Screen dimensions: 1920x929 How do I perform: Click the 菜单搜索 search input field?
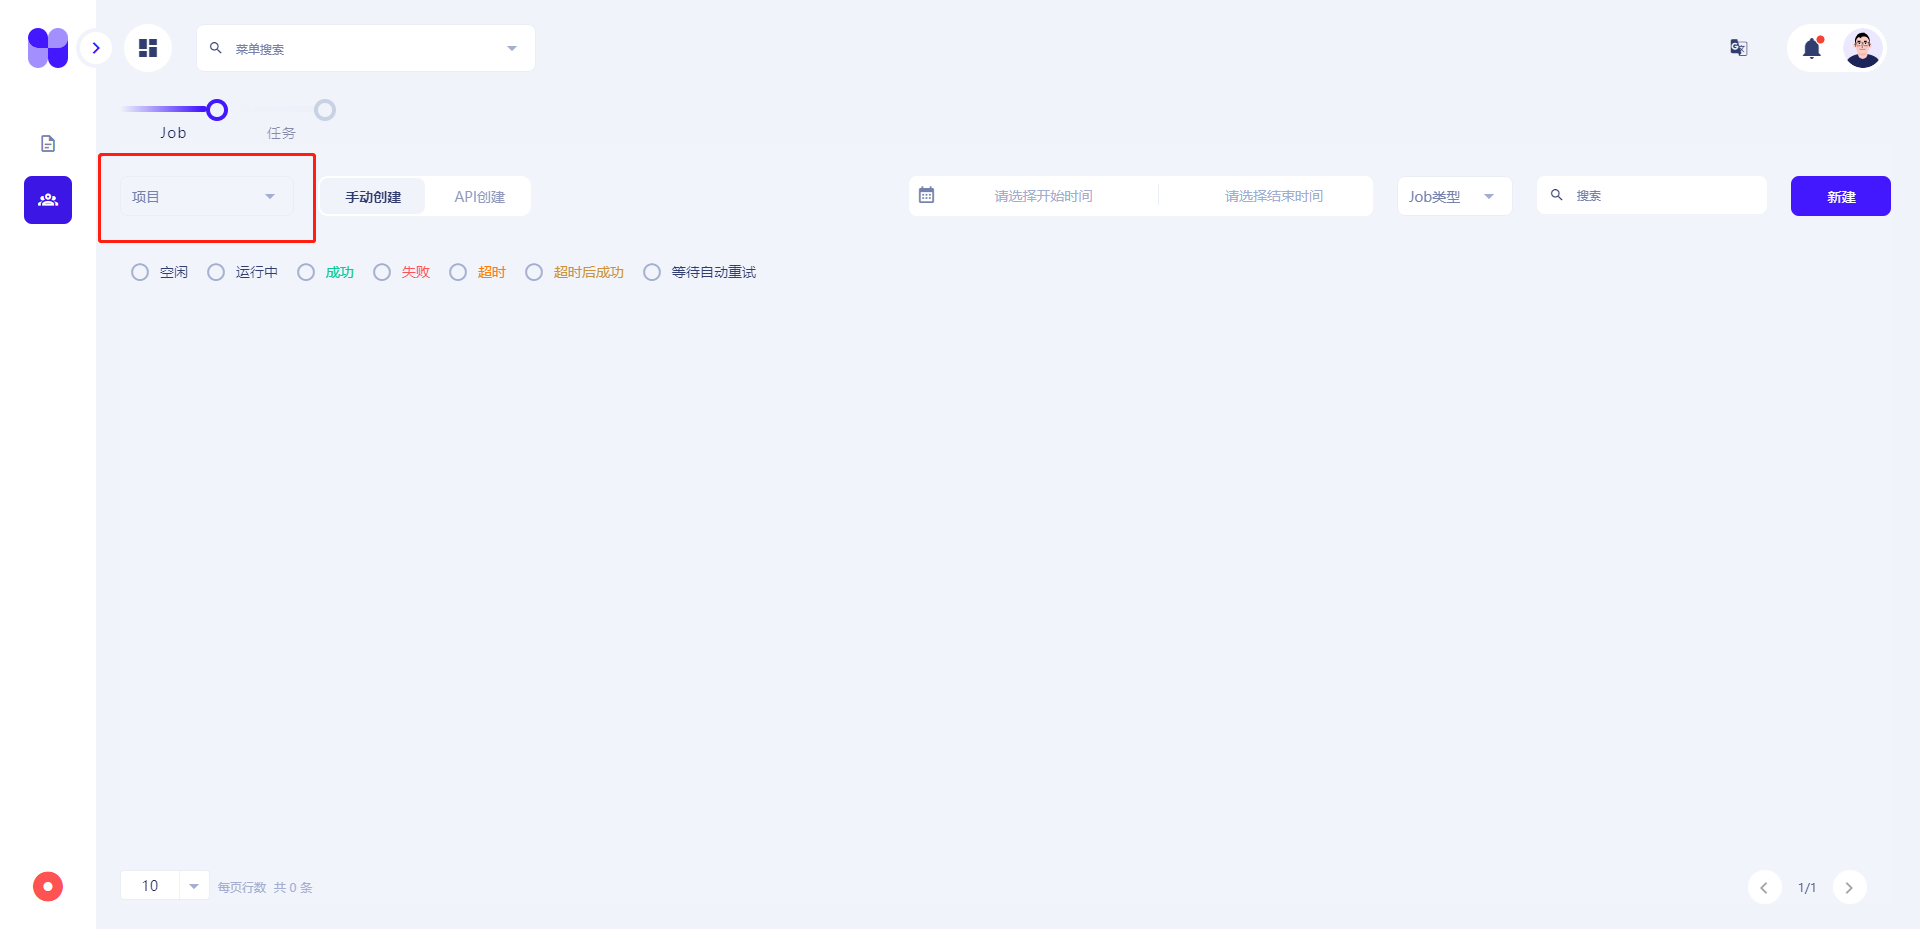(x=365, y=47)
